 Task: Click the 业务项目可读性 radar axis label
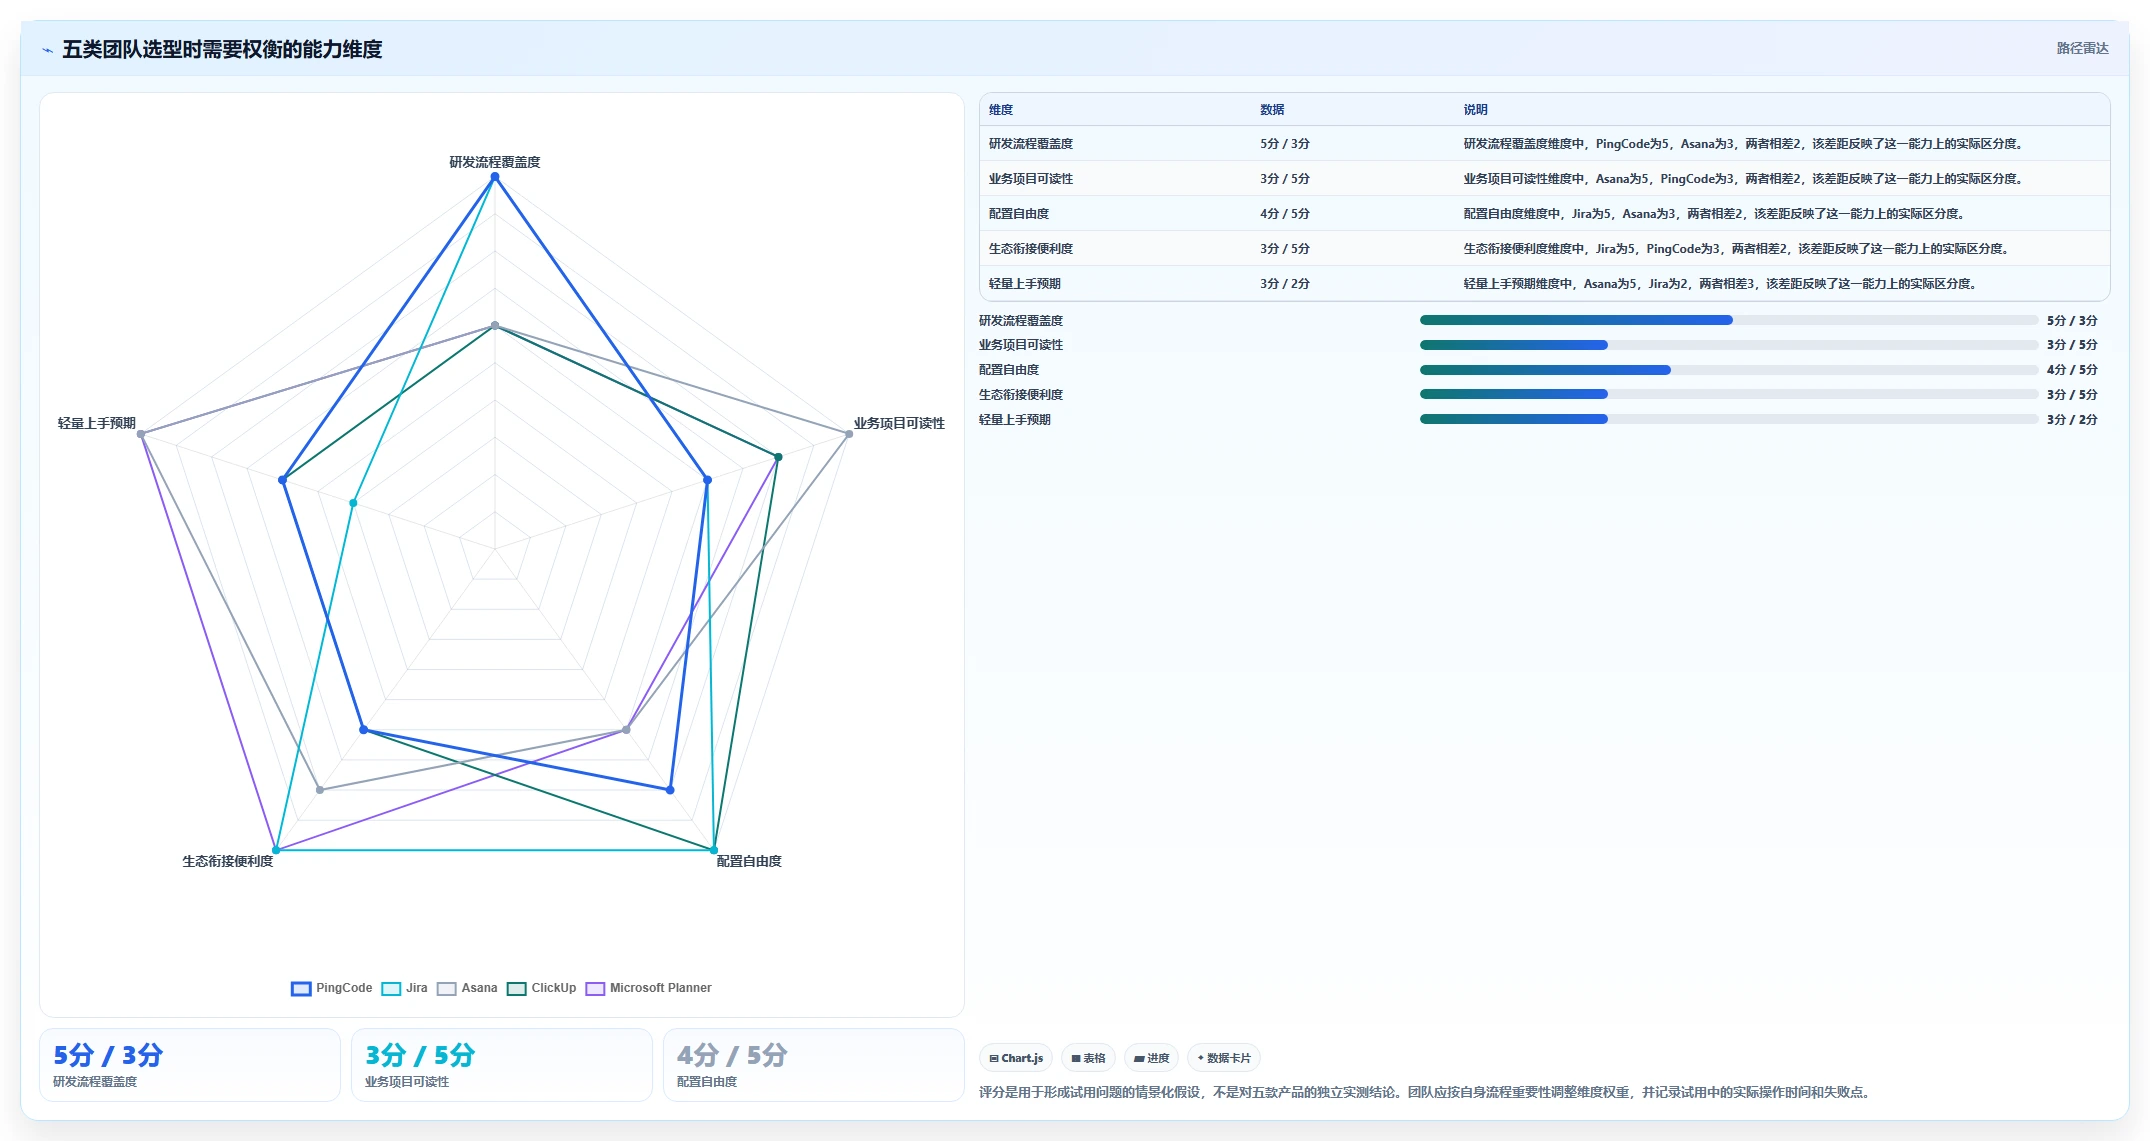point(899,424)
